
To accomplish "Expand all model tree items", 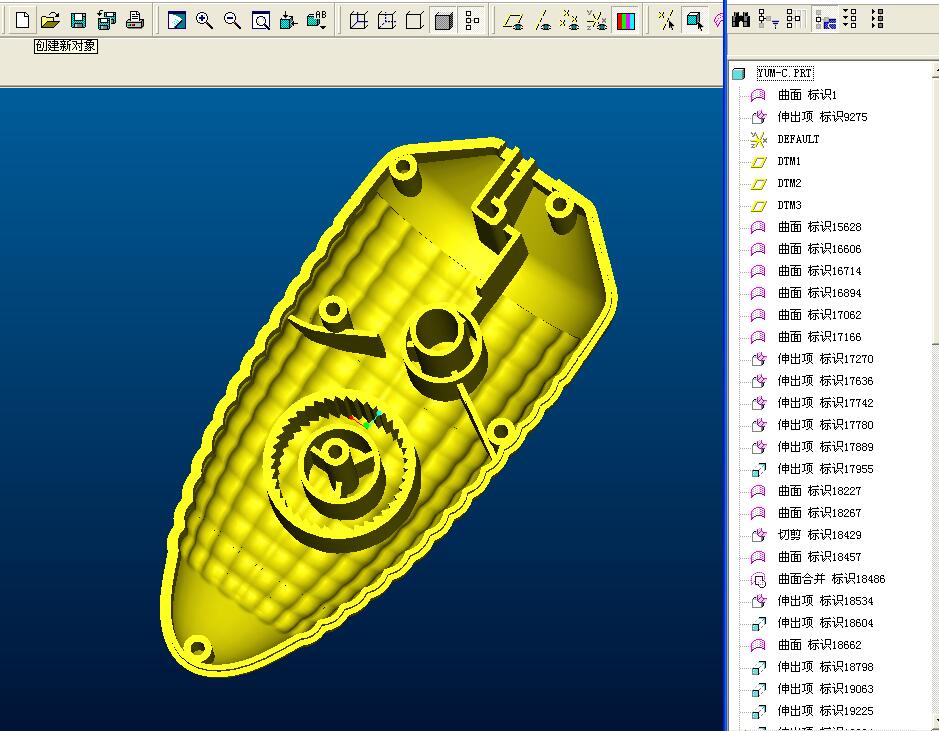I will (x=849, y=19).
